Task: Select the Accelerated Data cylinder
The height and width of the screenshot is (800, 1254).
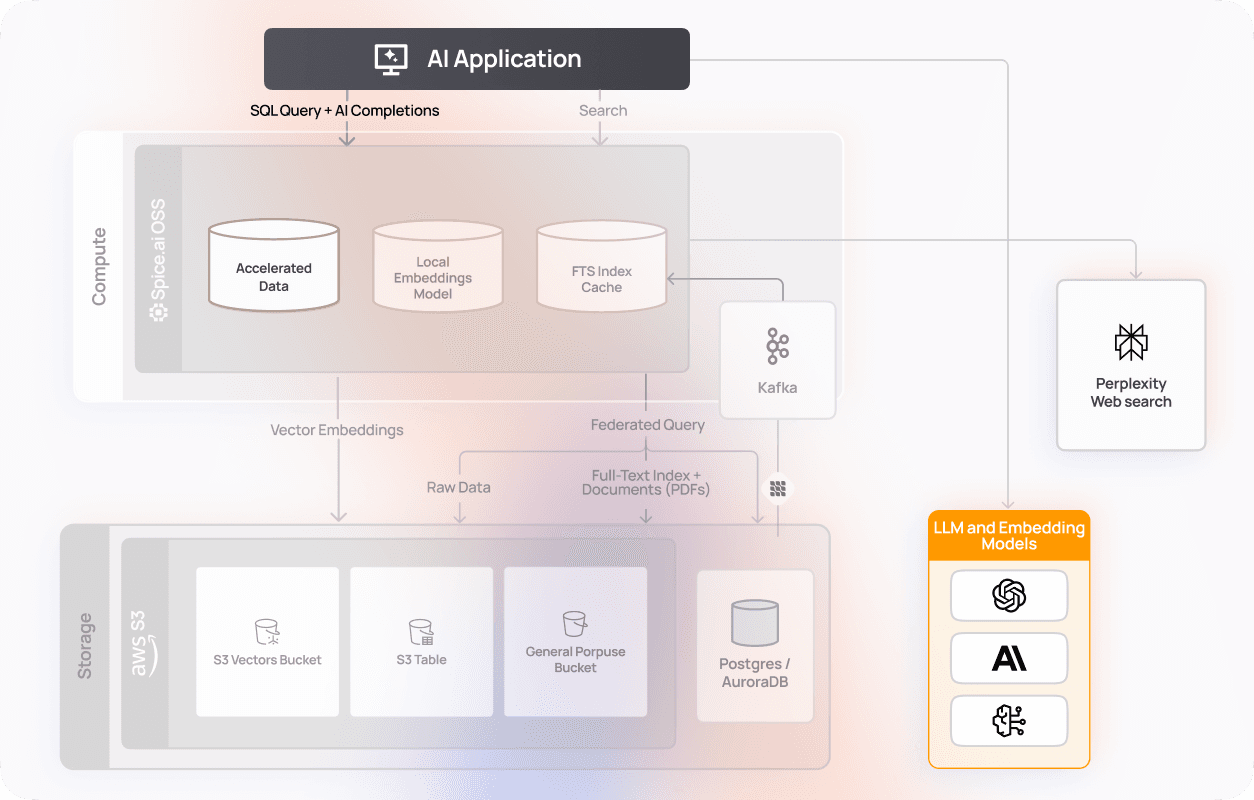Action: point(274,265)
